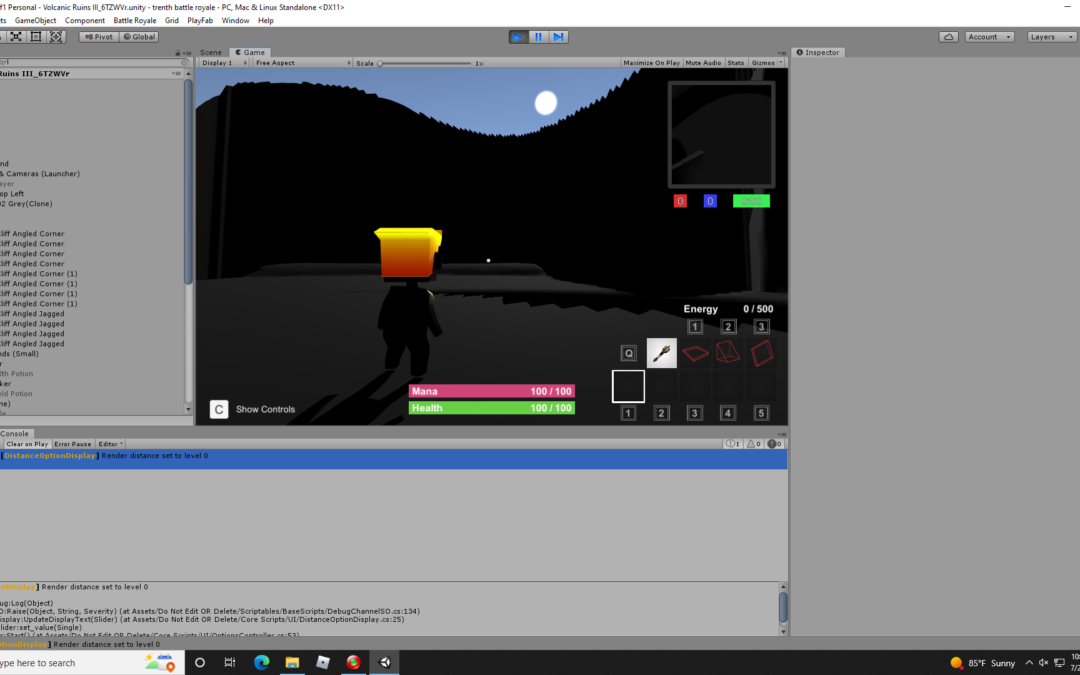Click the Q key icon in the HUD

coord(628,353)
